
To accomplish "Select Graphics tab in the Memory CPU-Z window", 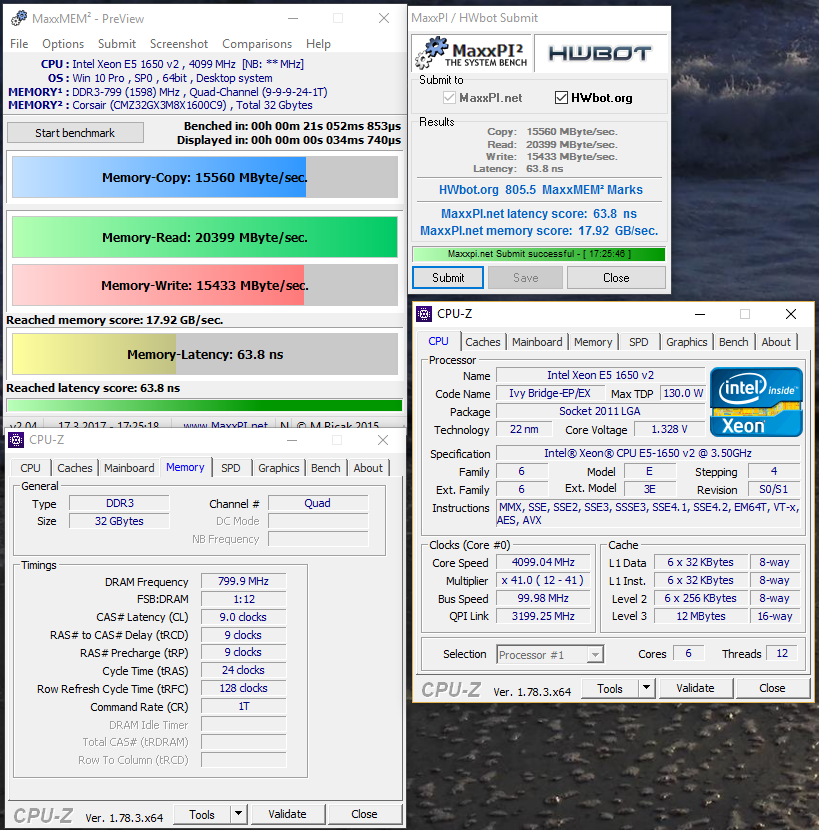I will [279, 468].
